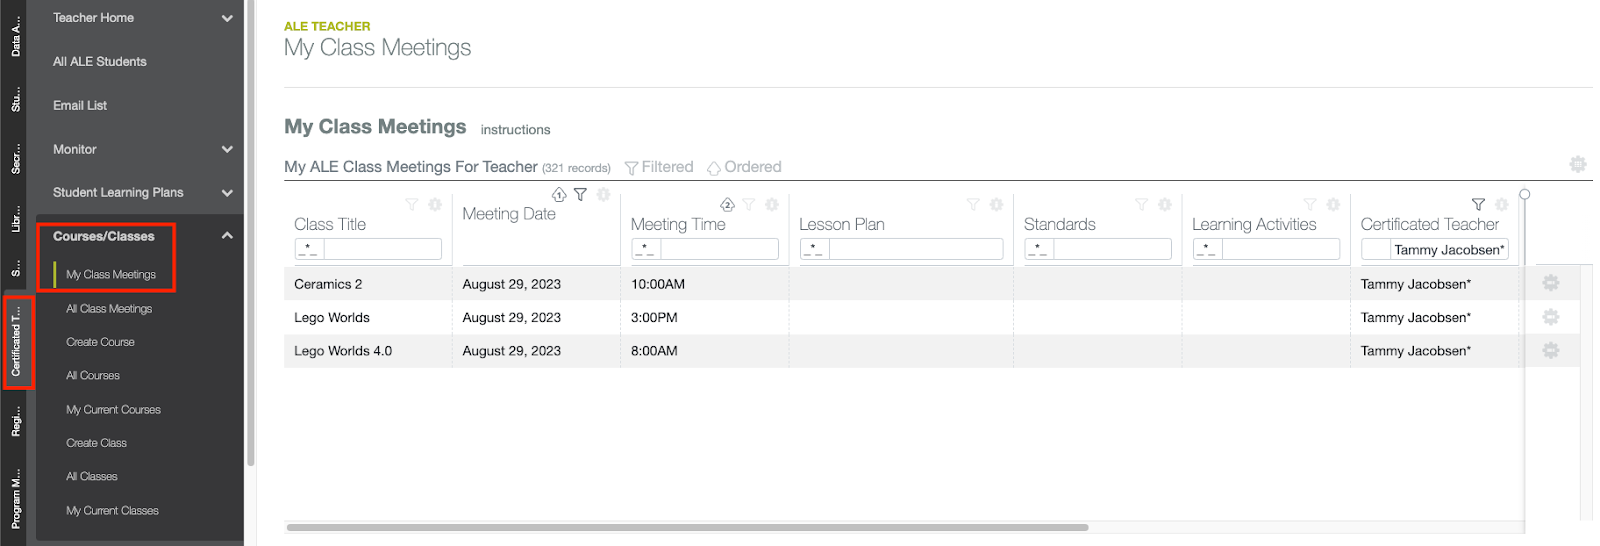Collapse the Courses/Classes sidebar section

pos(227,236)
